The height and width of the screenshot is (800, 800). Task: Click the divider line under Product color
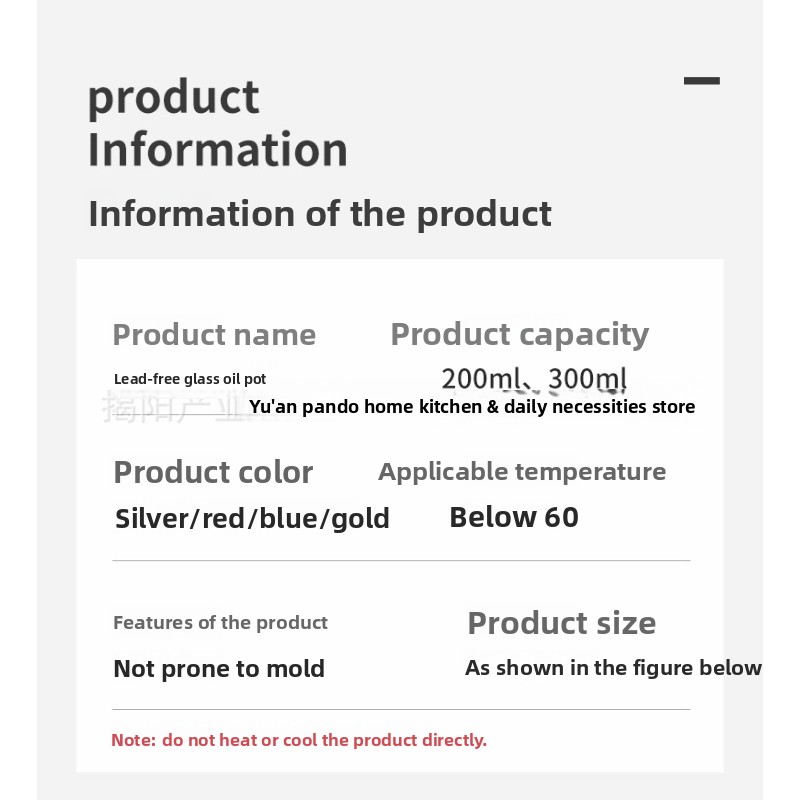point(401,561)
